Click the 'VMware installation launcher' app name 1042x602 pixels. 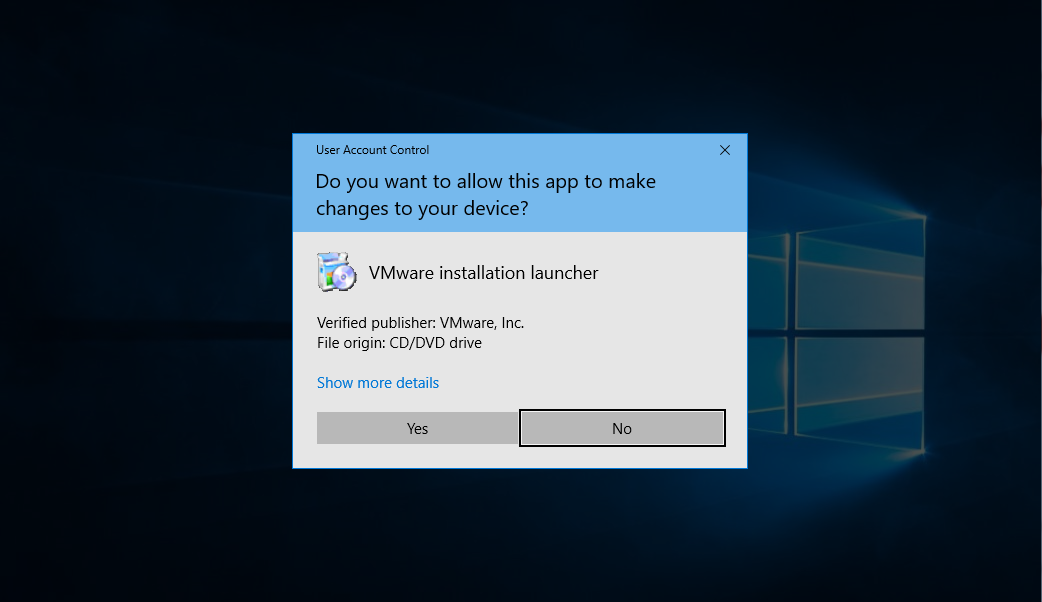click(x=483, y=273)
